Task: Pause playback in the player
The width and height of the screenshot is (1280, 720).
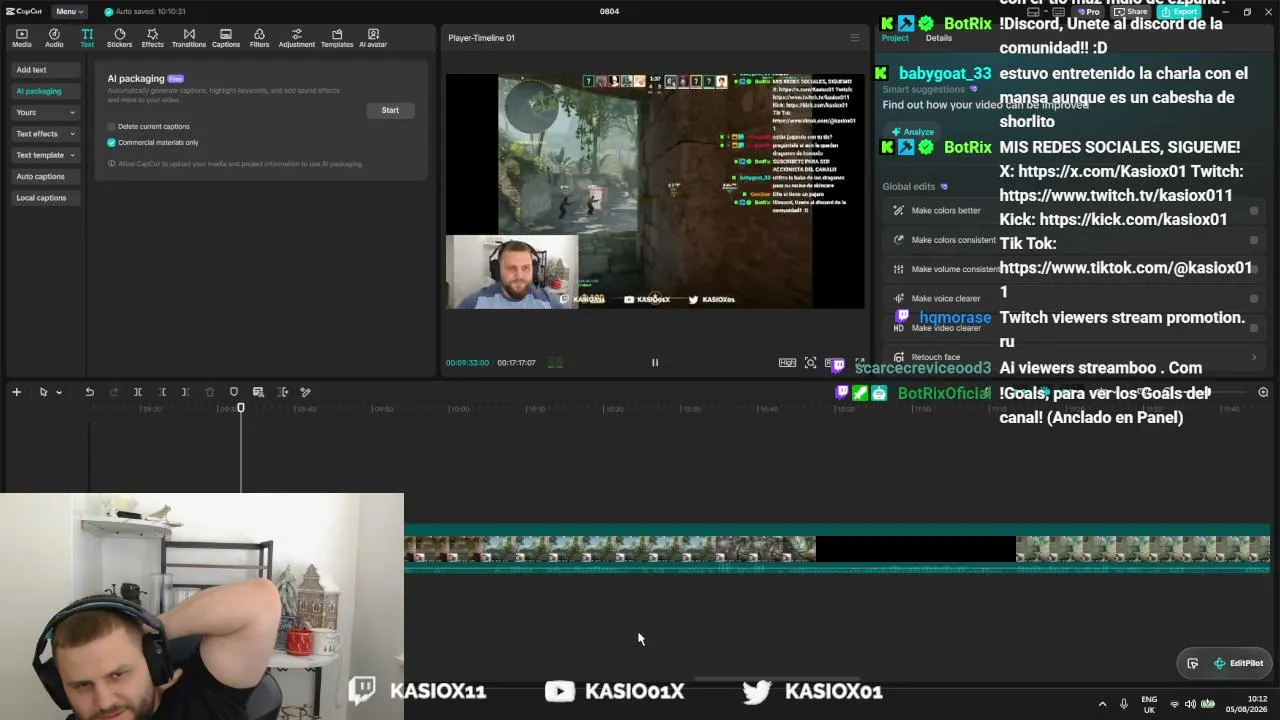Action: pos(655,363)
